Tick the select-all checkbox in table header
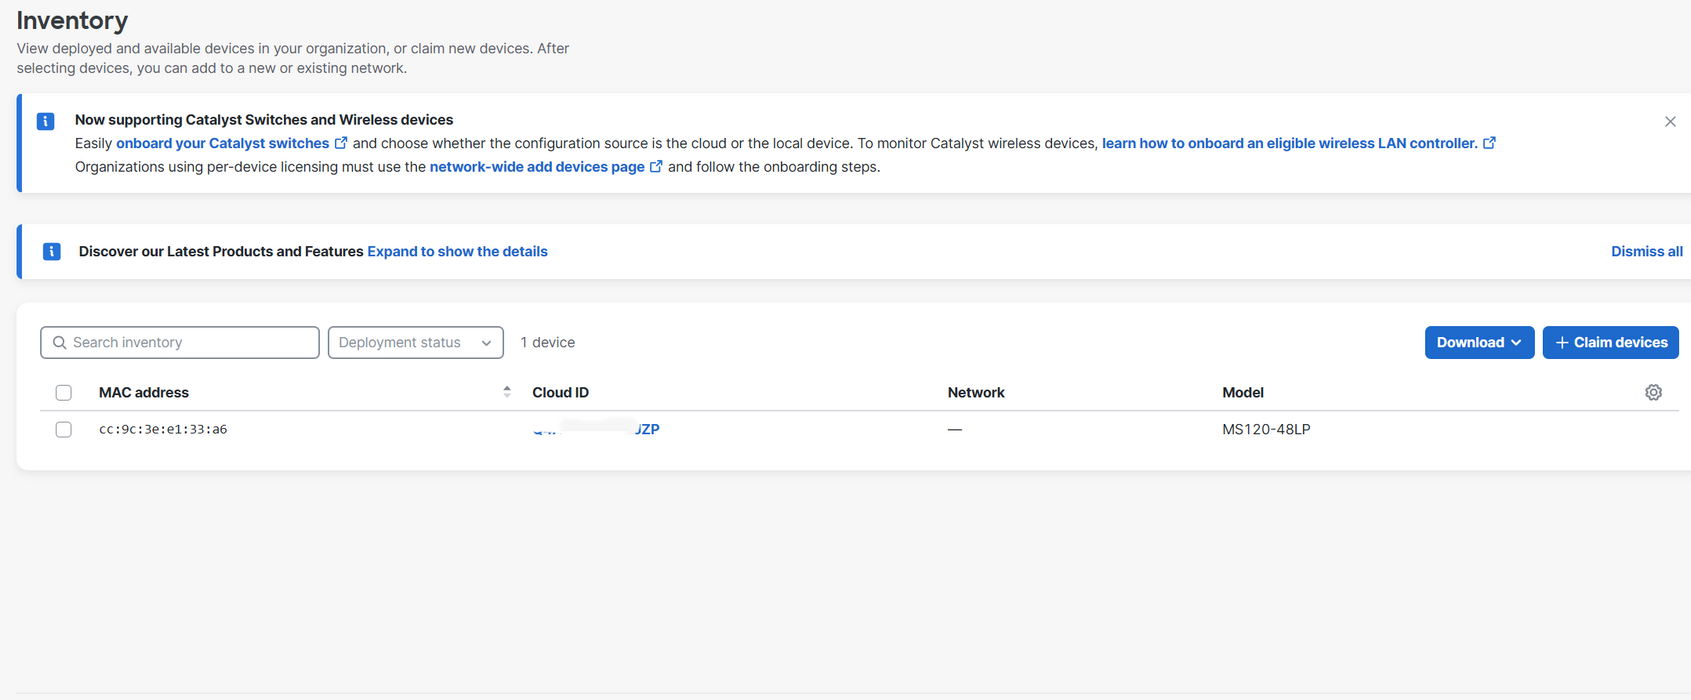This screenshot has width=1691, height=700. click(64, 393)
